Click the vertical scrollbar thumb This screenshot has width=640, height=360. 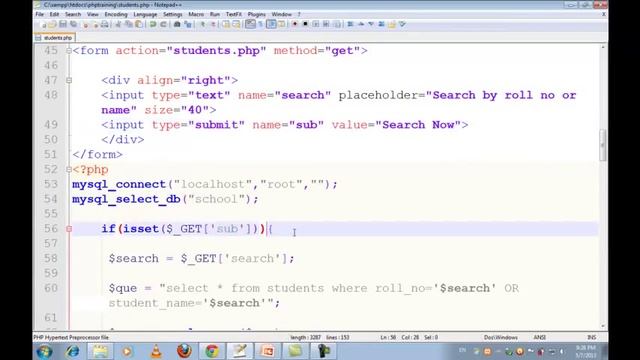coord(603,145)
